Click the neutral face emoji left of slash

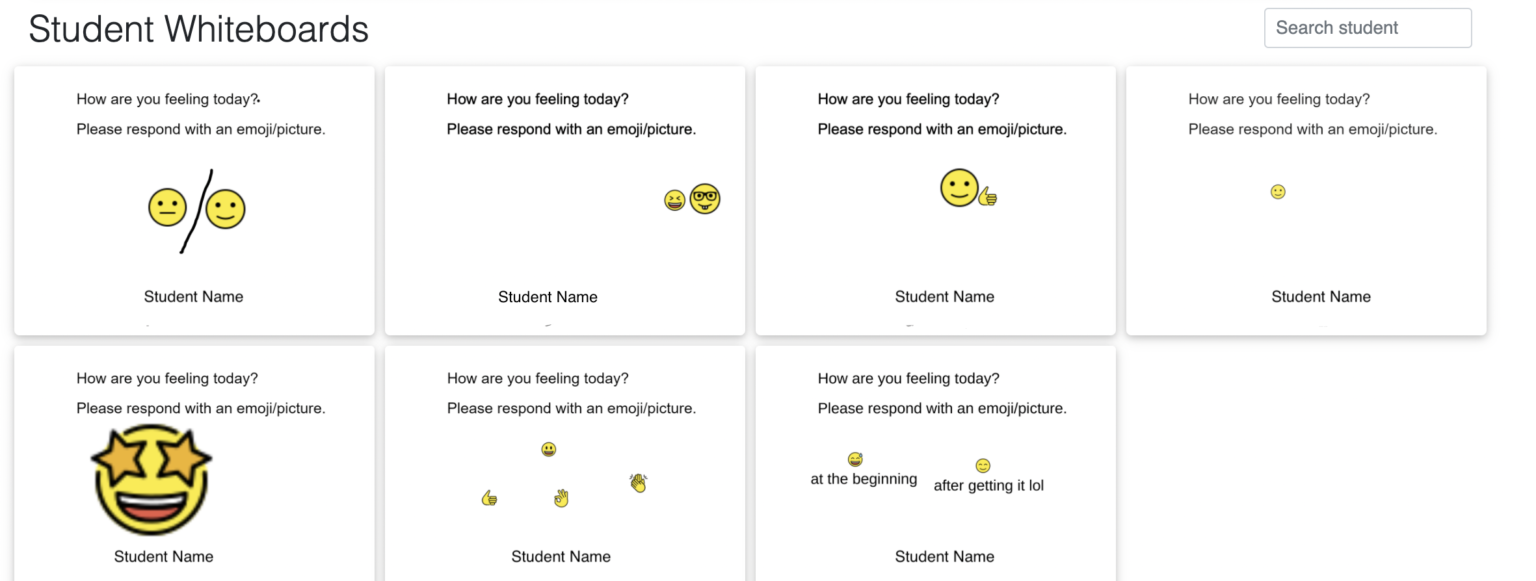click(x=167, y=208)
